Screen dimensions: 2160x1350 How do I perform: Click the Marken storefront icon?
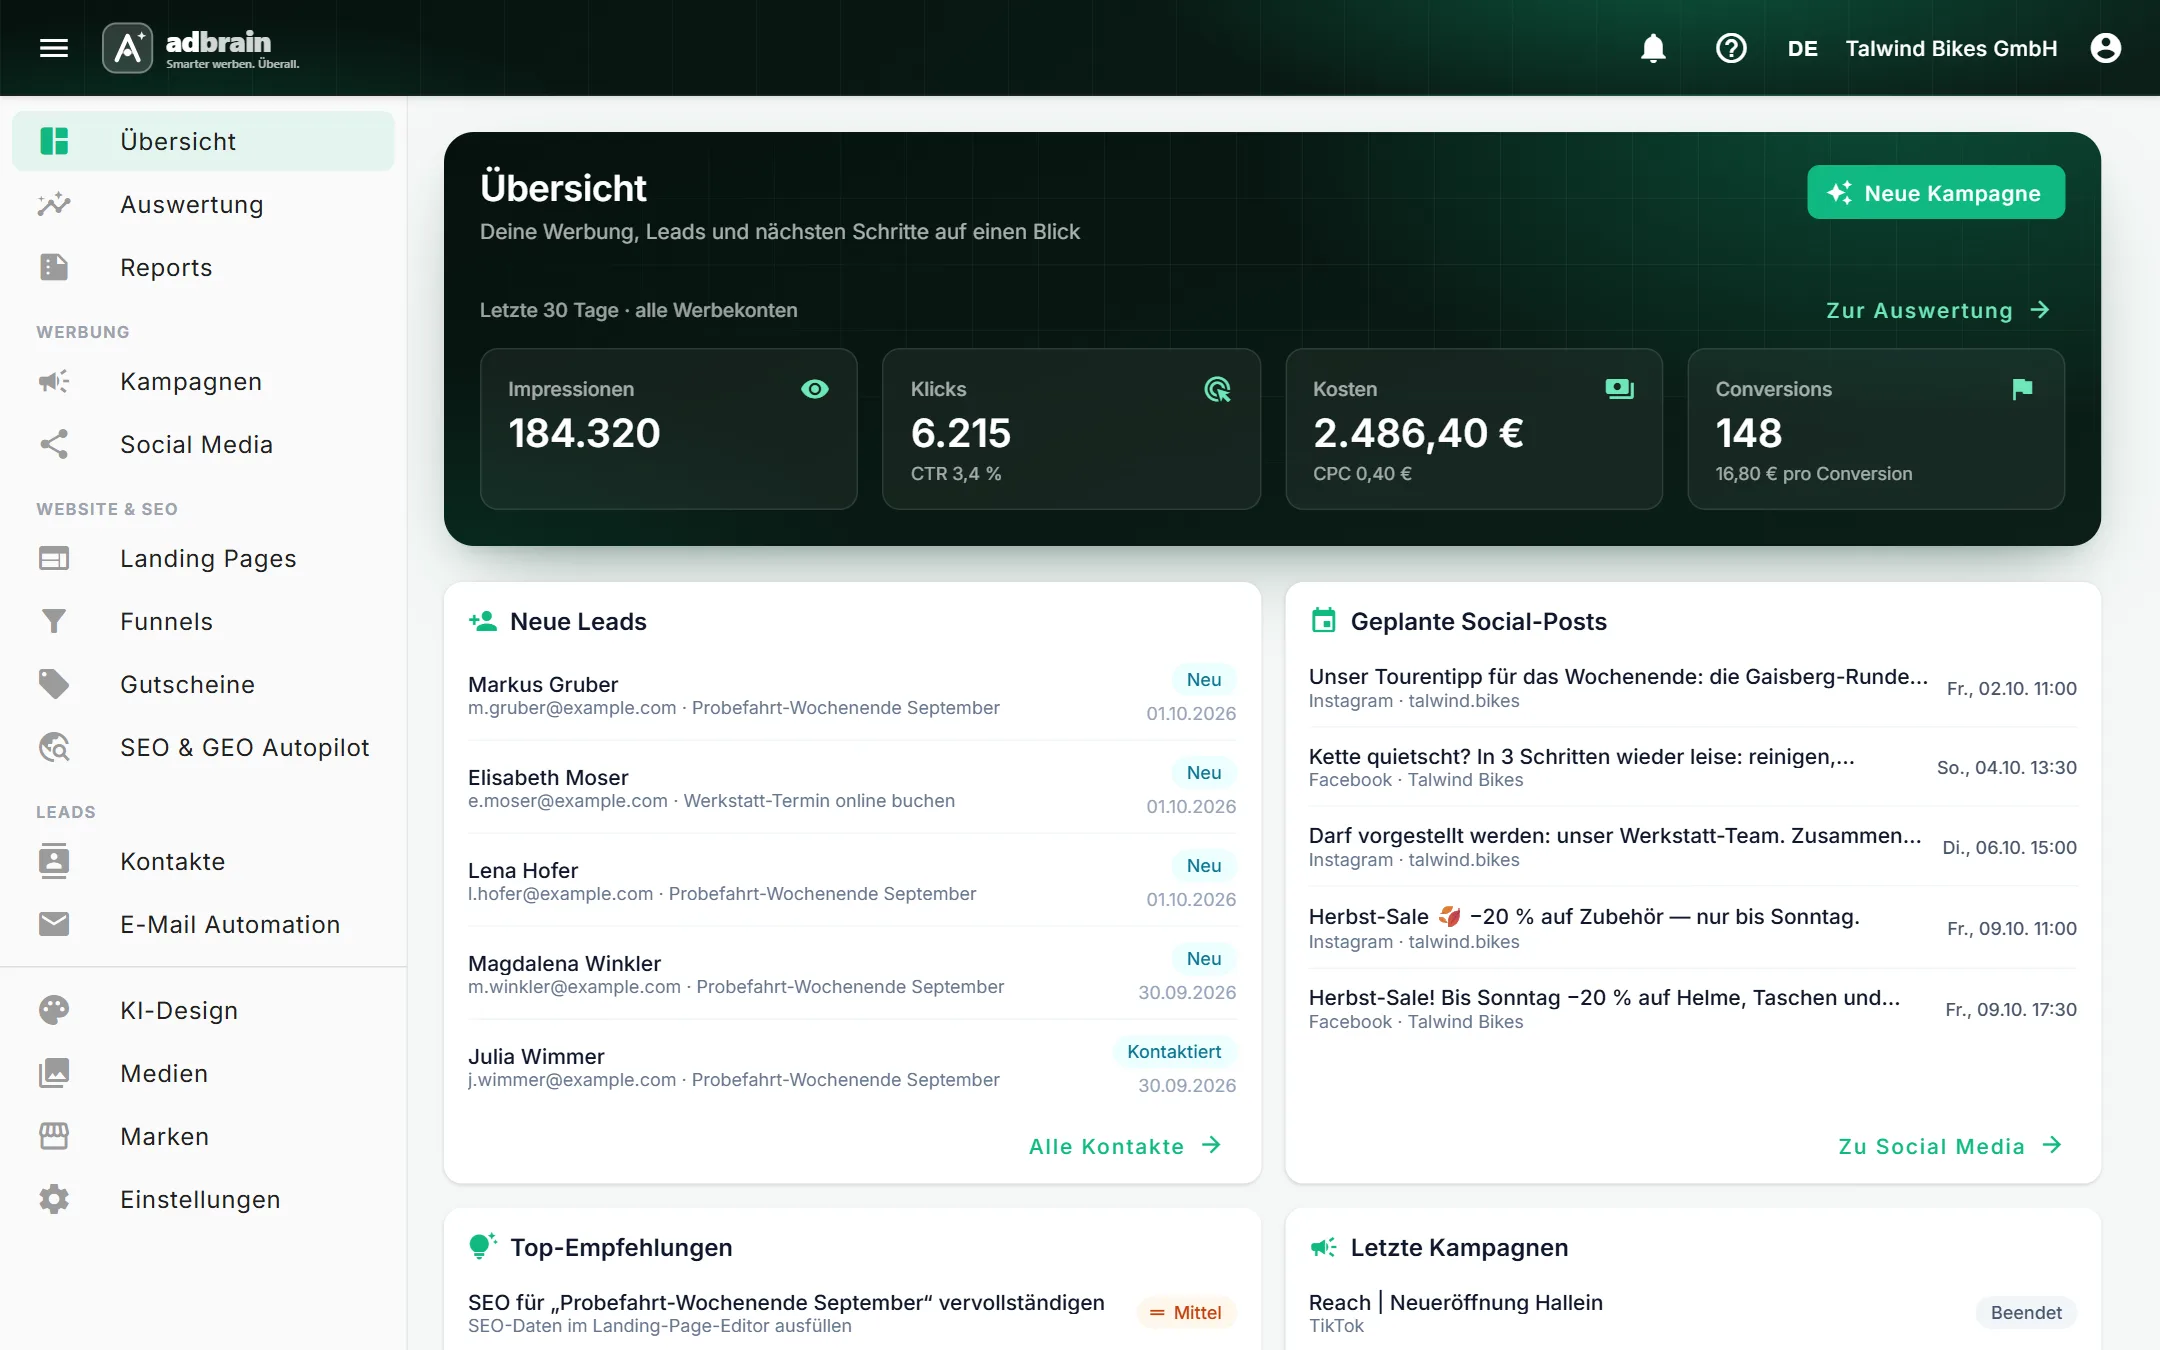click(54, 1136)
